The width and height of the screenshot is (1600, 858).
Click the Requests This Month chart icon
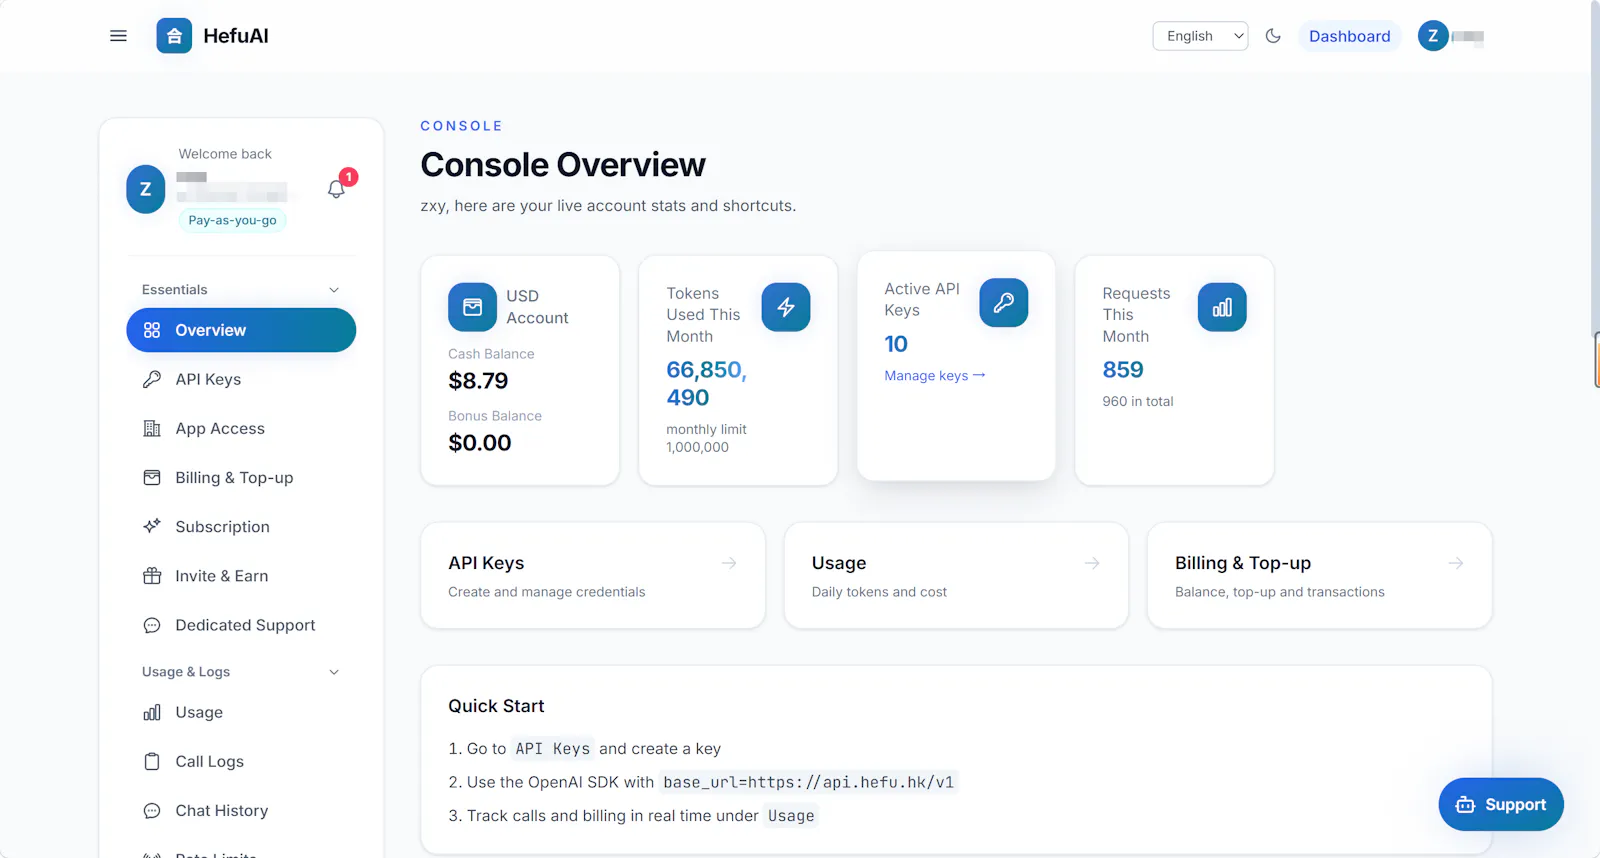[x=1222, y=307]
